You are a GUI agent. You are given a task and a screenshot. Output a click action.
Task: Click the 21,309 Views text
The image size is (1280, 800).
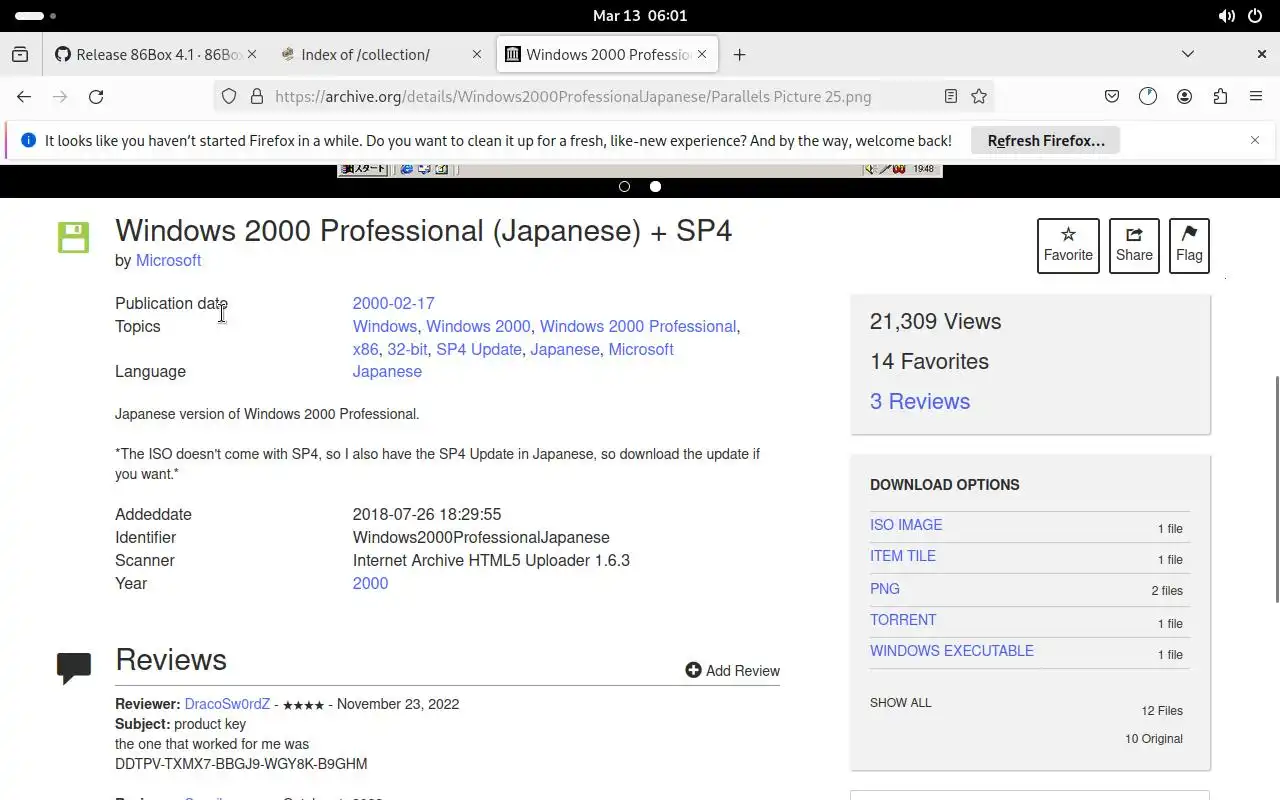click(935, 321)
